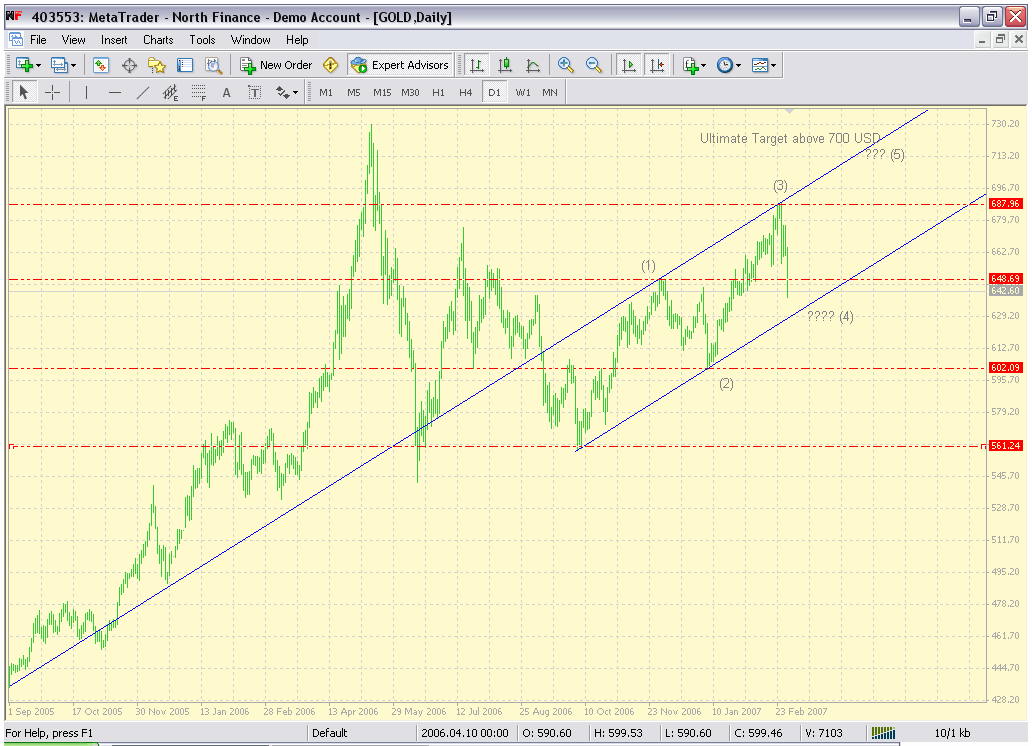Screen dimensions: 1032x746
Task: Click the 687.96 red price level label
Action: [1005, 204]
